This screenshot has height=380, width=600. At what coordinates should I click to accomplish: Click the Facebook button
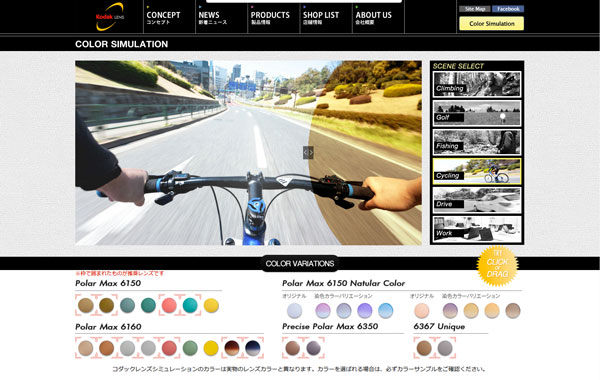pyautogui.click(x=508, y=9)
